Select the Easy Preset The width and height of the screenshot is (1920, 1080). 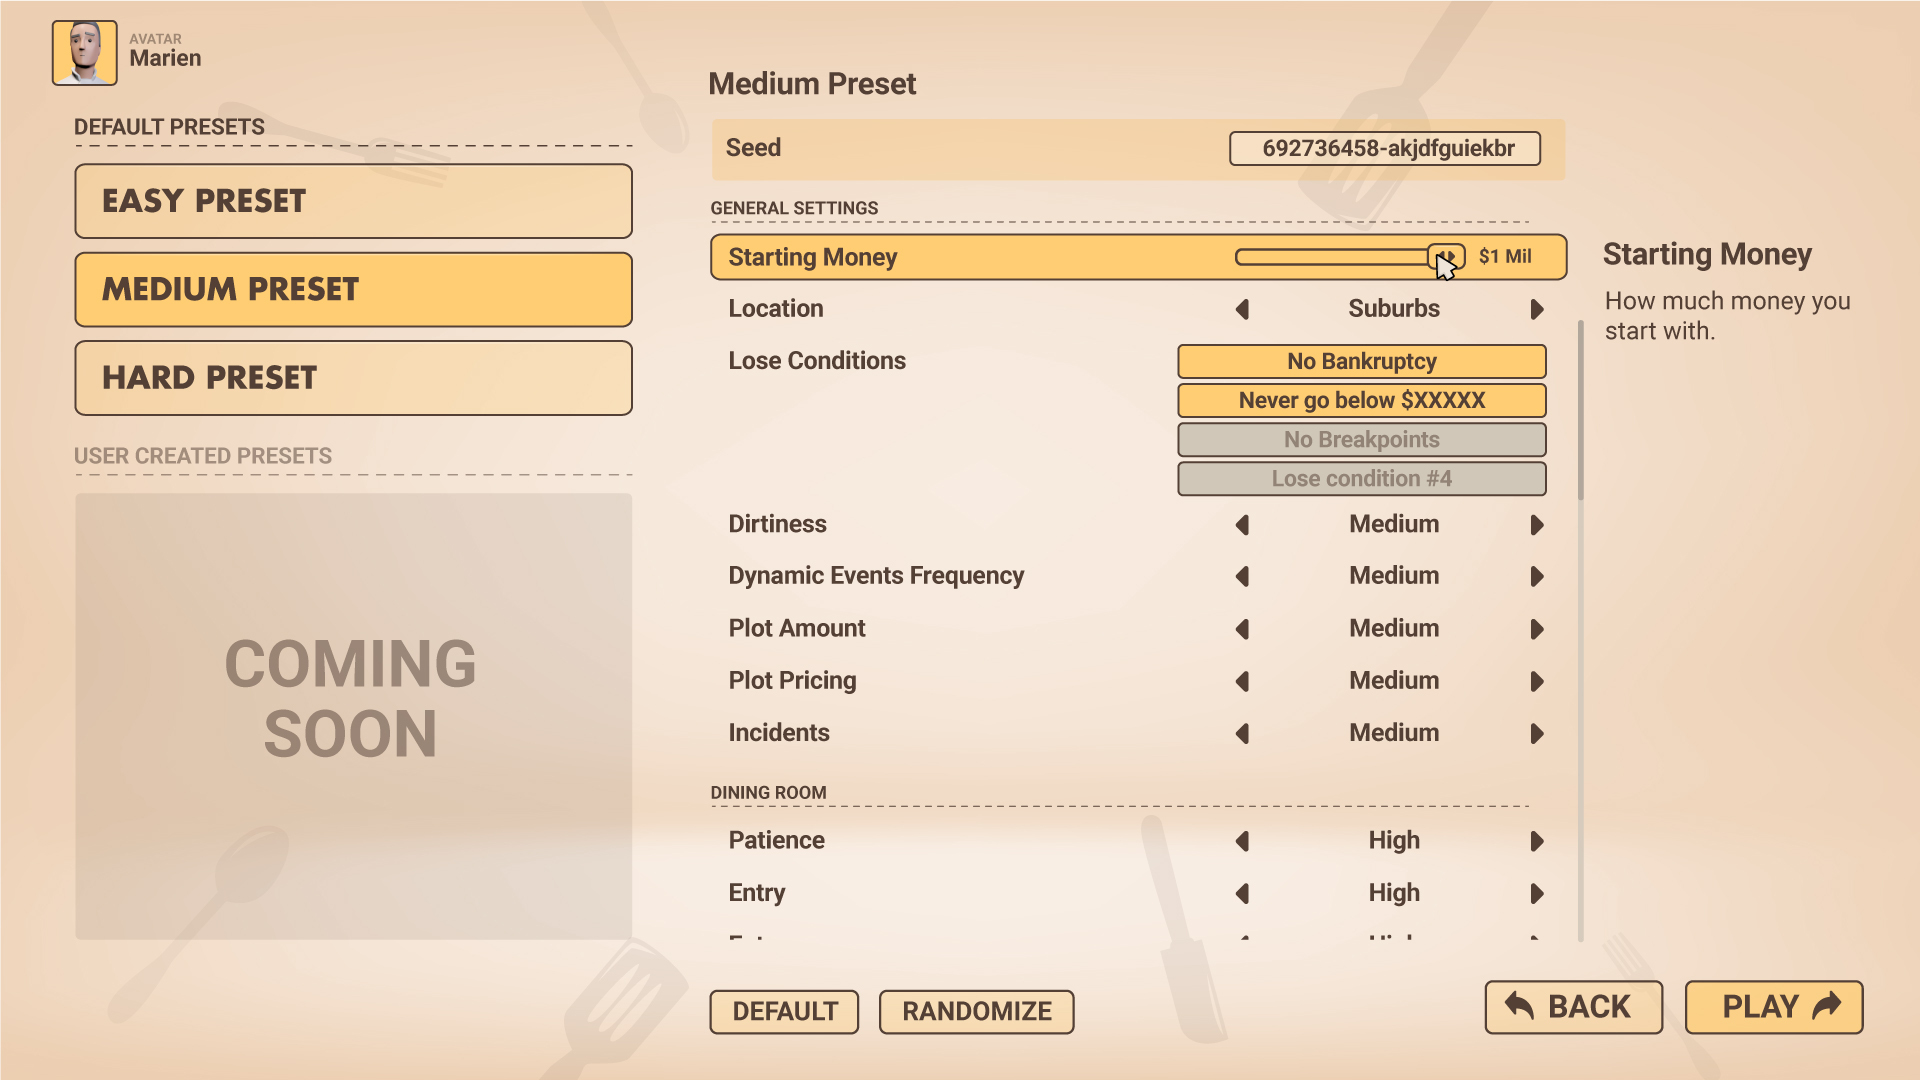pos(353,201)
